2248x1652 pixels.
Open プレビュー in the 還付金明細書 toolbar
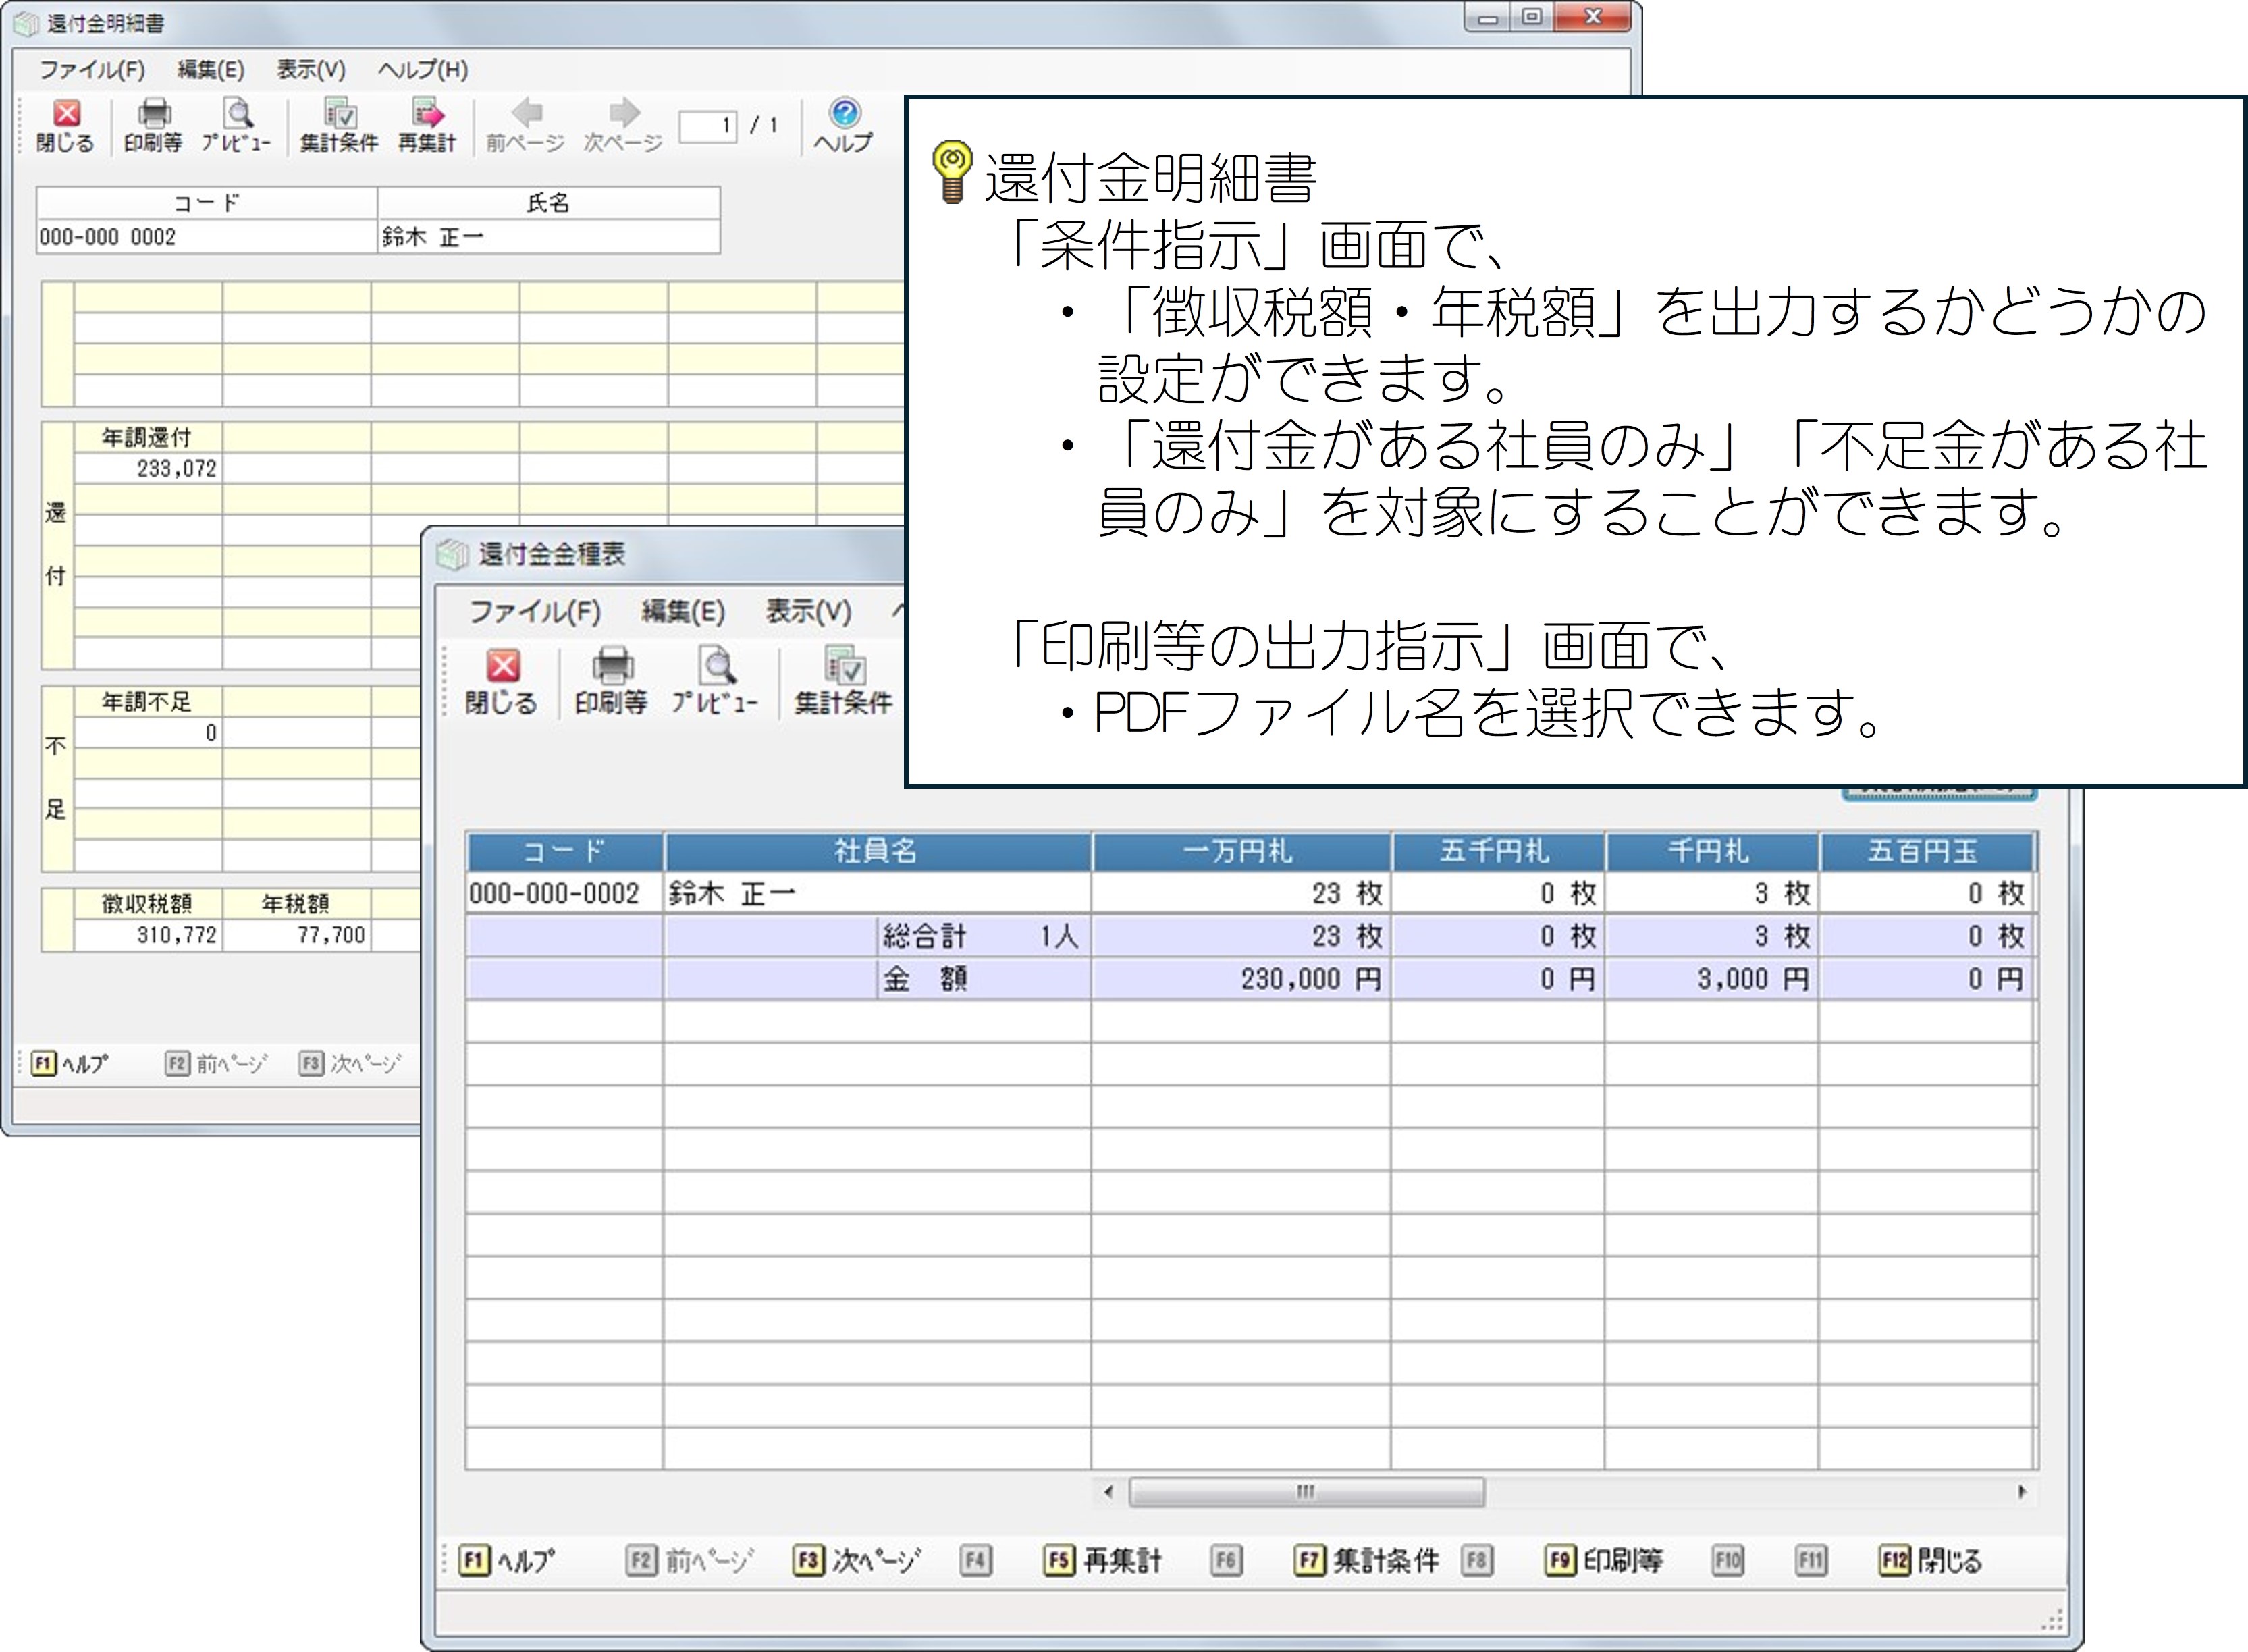pyautogui.click(x=238, y=114)
